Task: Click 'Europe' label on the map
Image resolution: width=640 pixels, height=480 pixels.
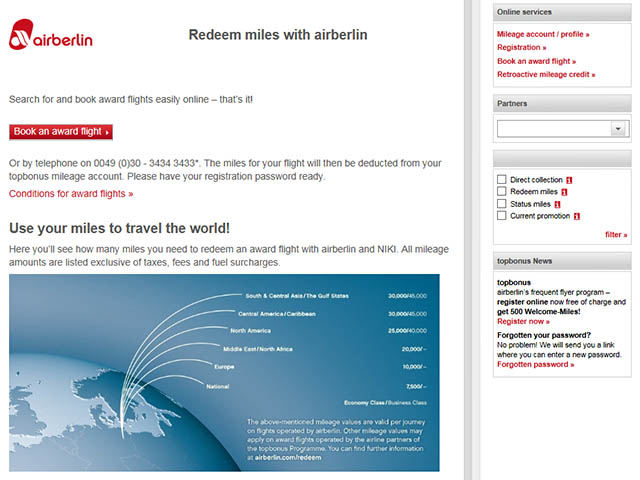Action: pyautogui.click(x=224, y=367)
